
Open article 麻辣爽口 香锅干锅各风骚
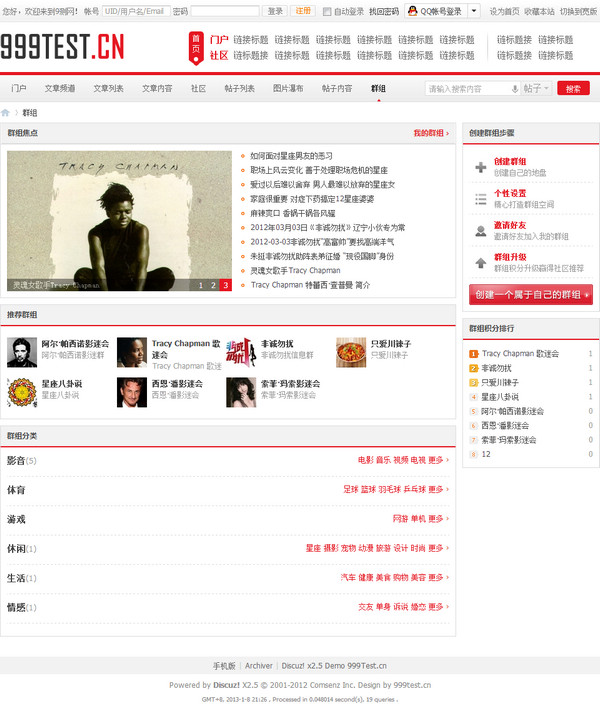[293, 213]
